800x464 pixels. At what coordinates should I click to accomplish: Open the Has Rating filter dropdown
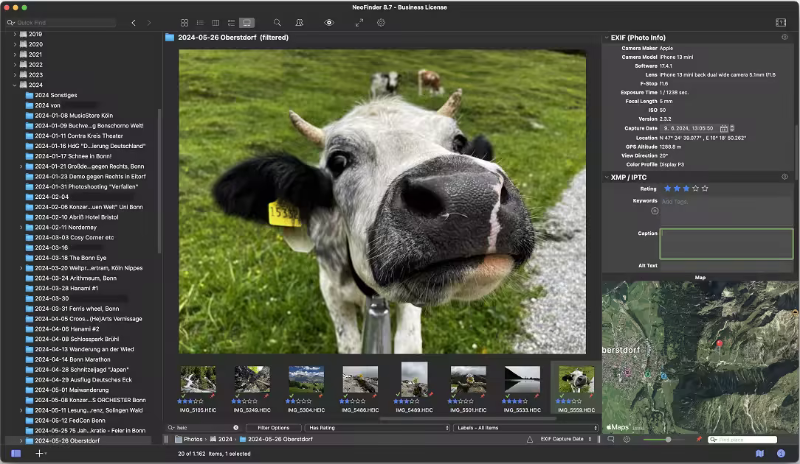coord(378,428)
